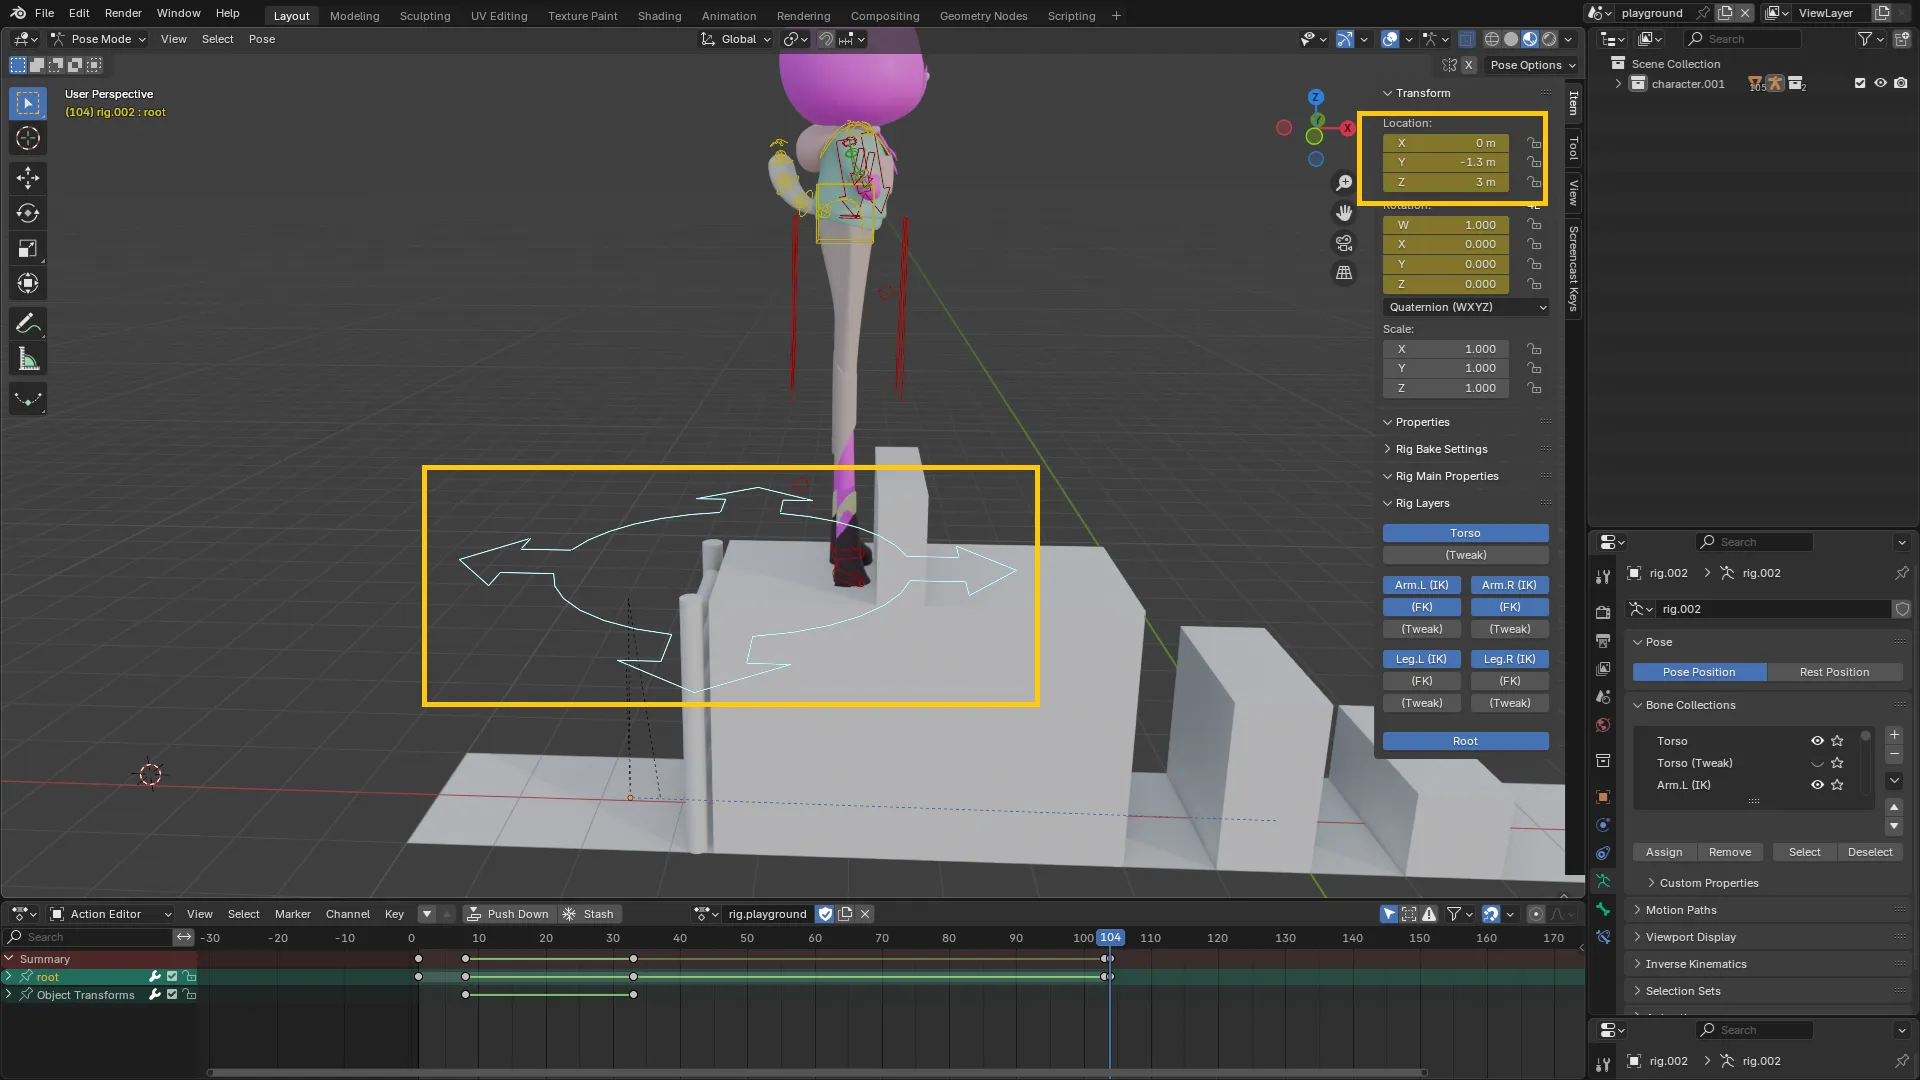The width and height of the screenshot is (1920, 1080).
Task: Click the Push Down button
Action: [509, 914]
